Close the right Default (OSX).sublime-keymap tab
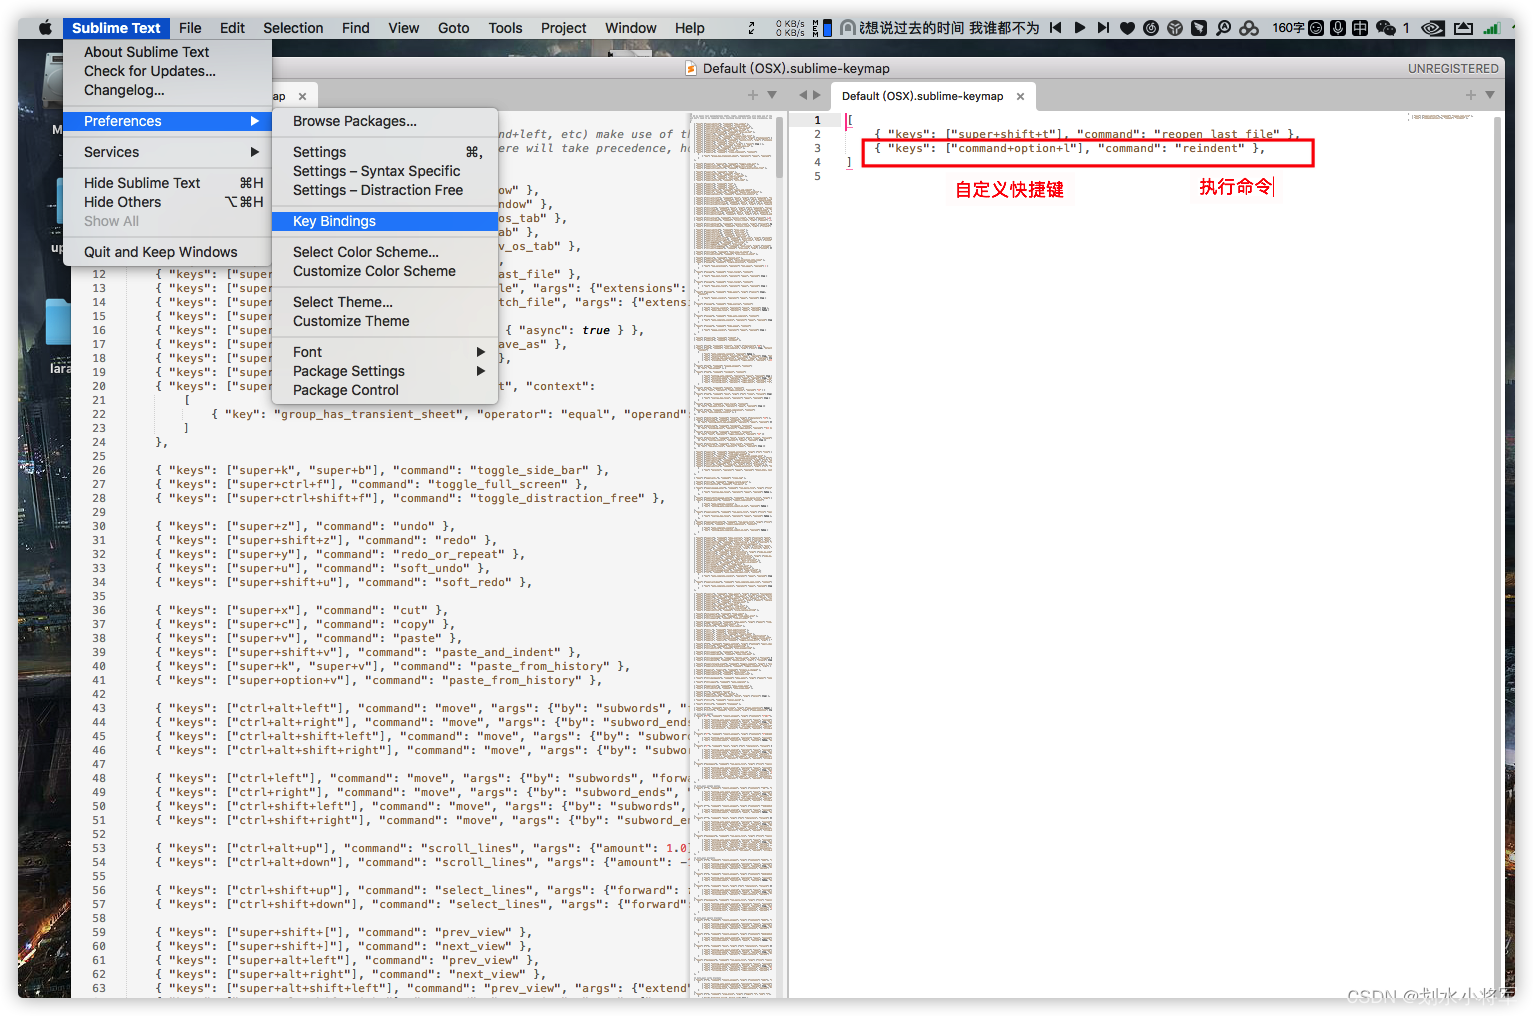This screenshot has width=1533, height=1016. 1020,96
